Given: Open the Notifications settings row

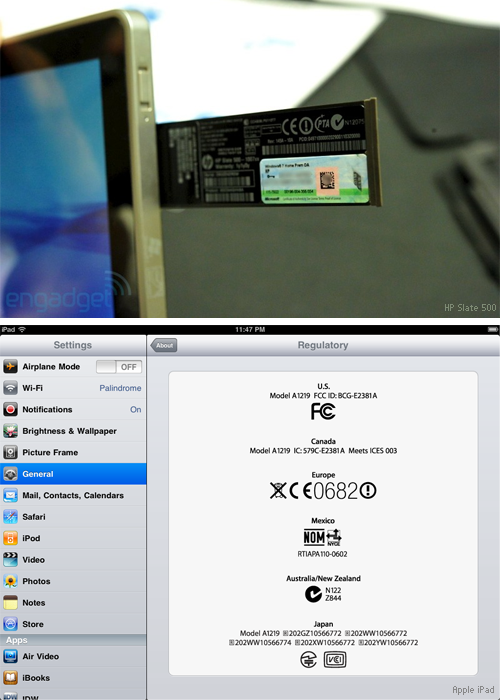Looking at the screenshot, I should pos(73,409).
